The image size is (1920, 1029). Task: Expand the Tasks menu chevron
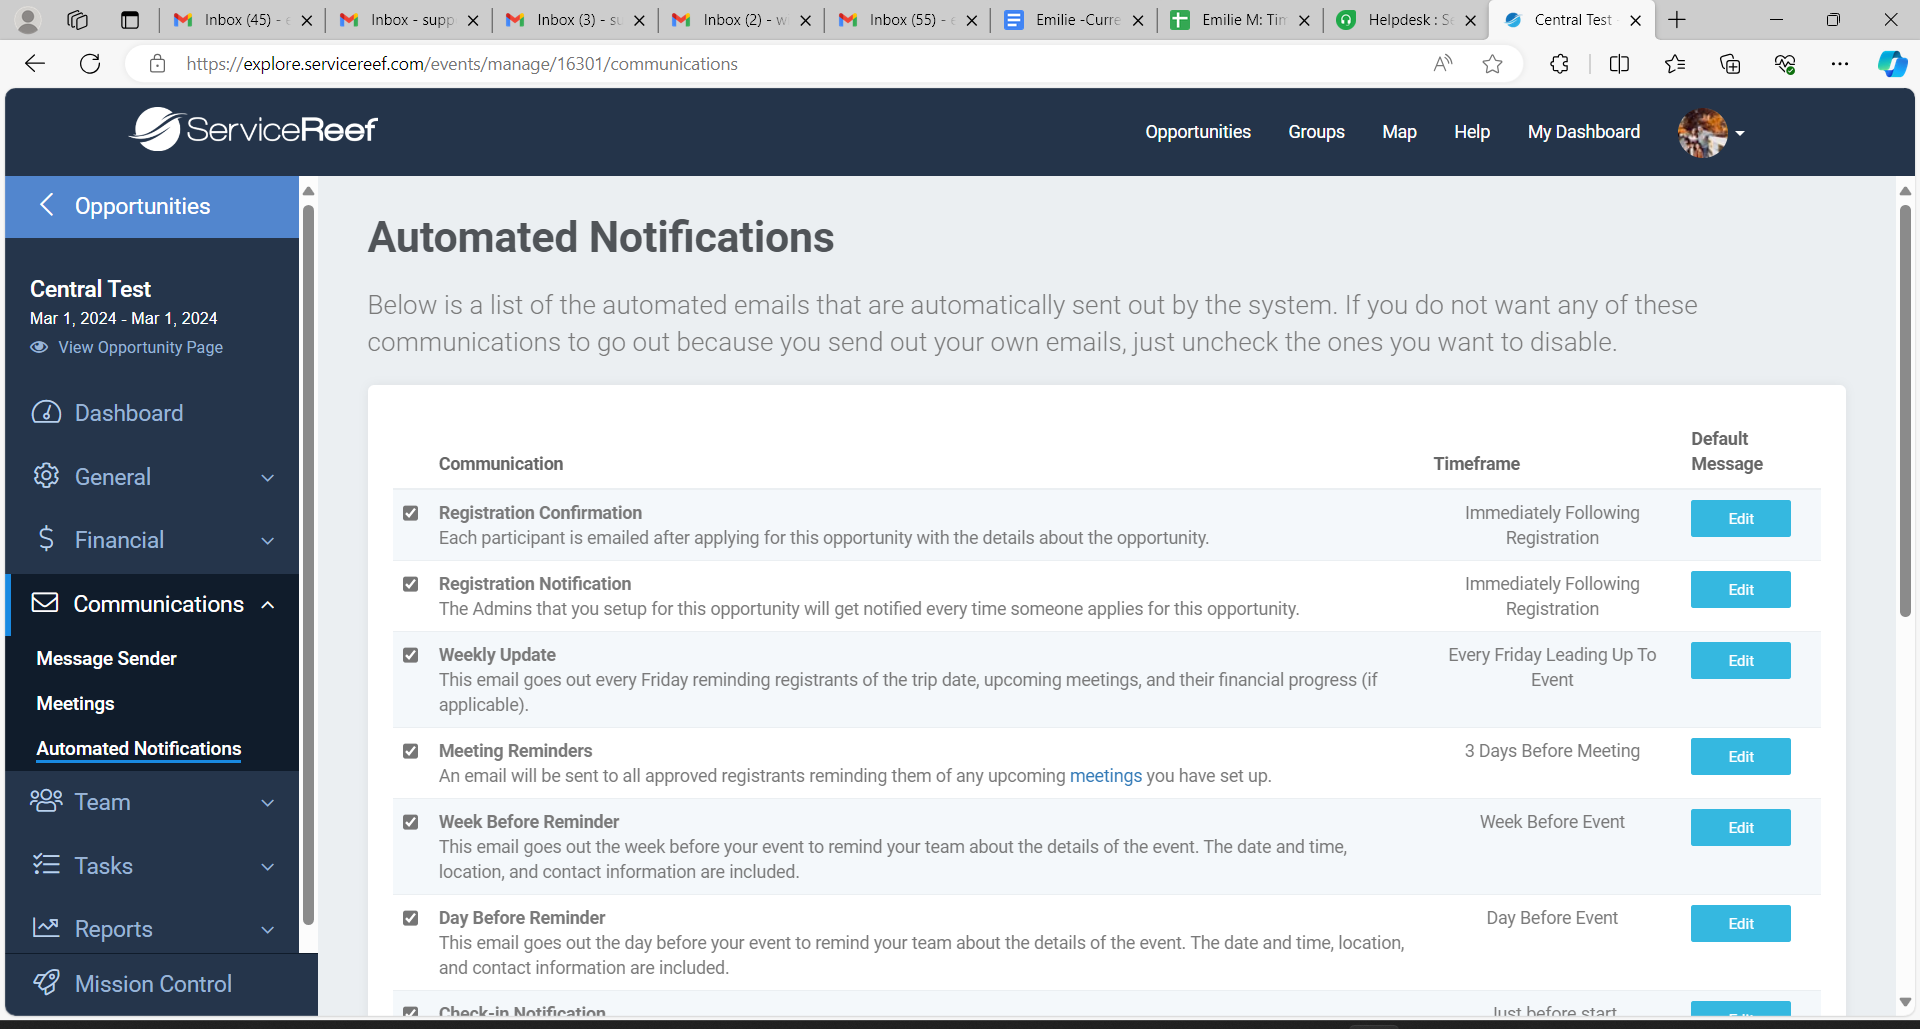click(268, 867)
